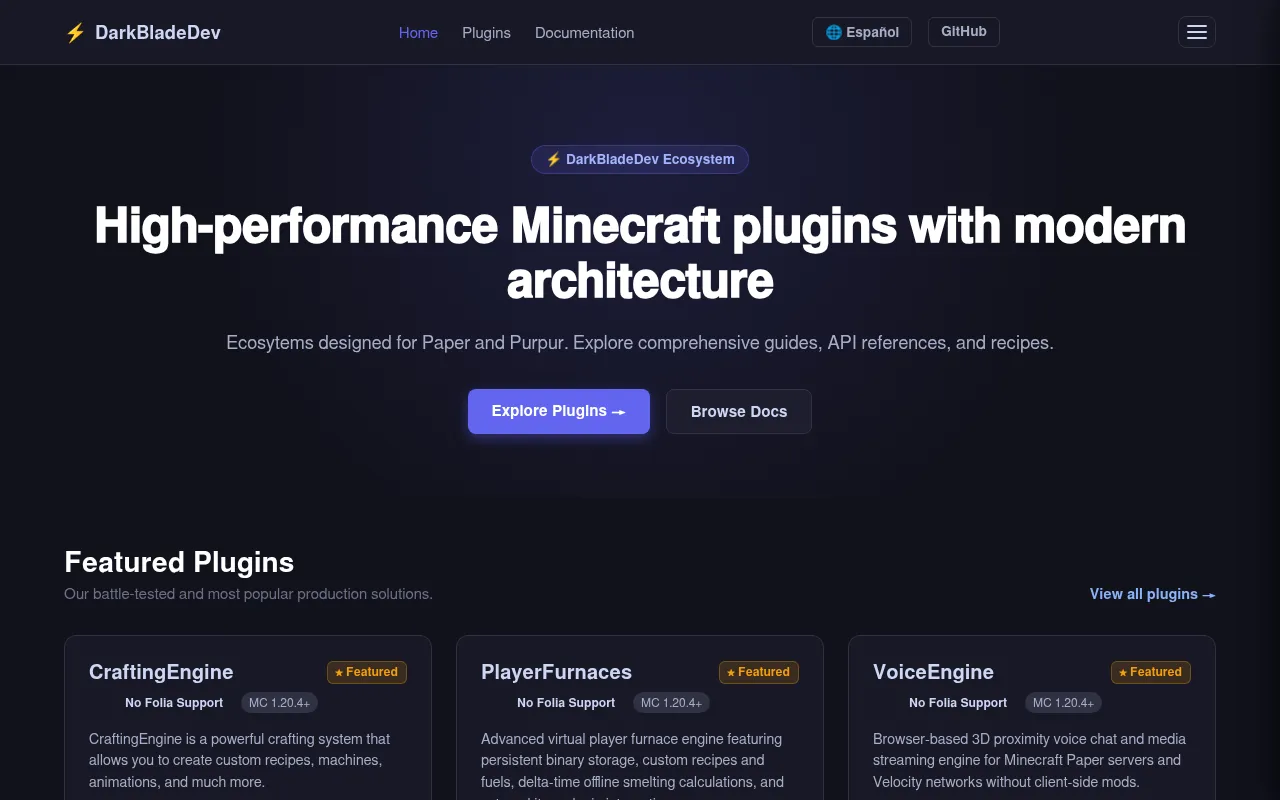This screenshot has height=800, width=1280.
Task: Click the VoiceEngine description text
Action: pyautogui.click(x=1029, y=760)
